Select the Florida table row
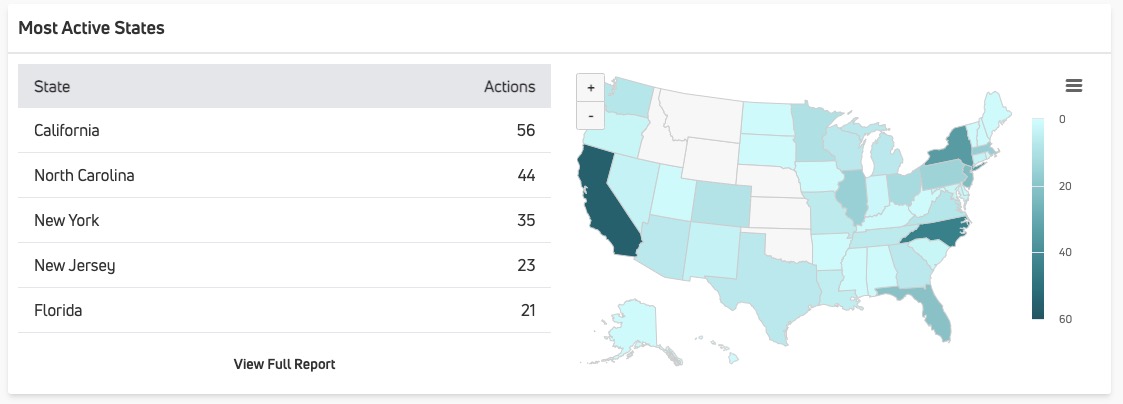Screen dimensions: 1123x404 pyautogui.click(x=284, y=310)
